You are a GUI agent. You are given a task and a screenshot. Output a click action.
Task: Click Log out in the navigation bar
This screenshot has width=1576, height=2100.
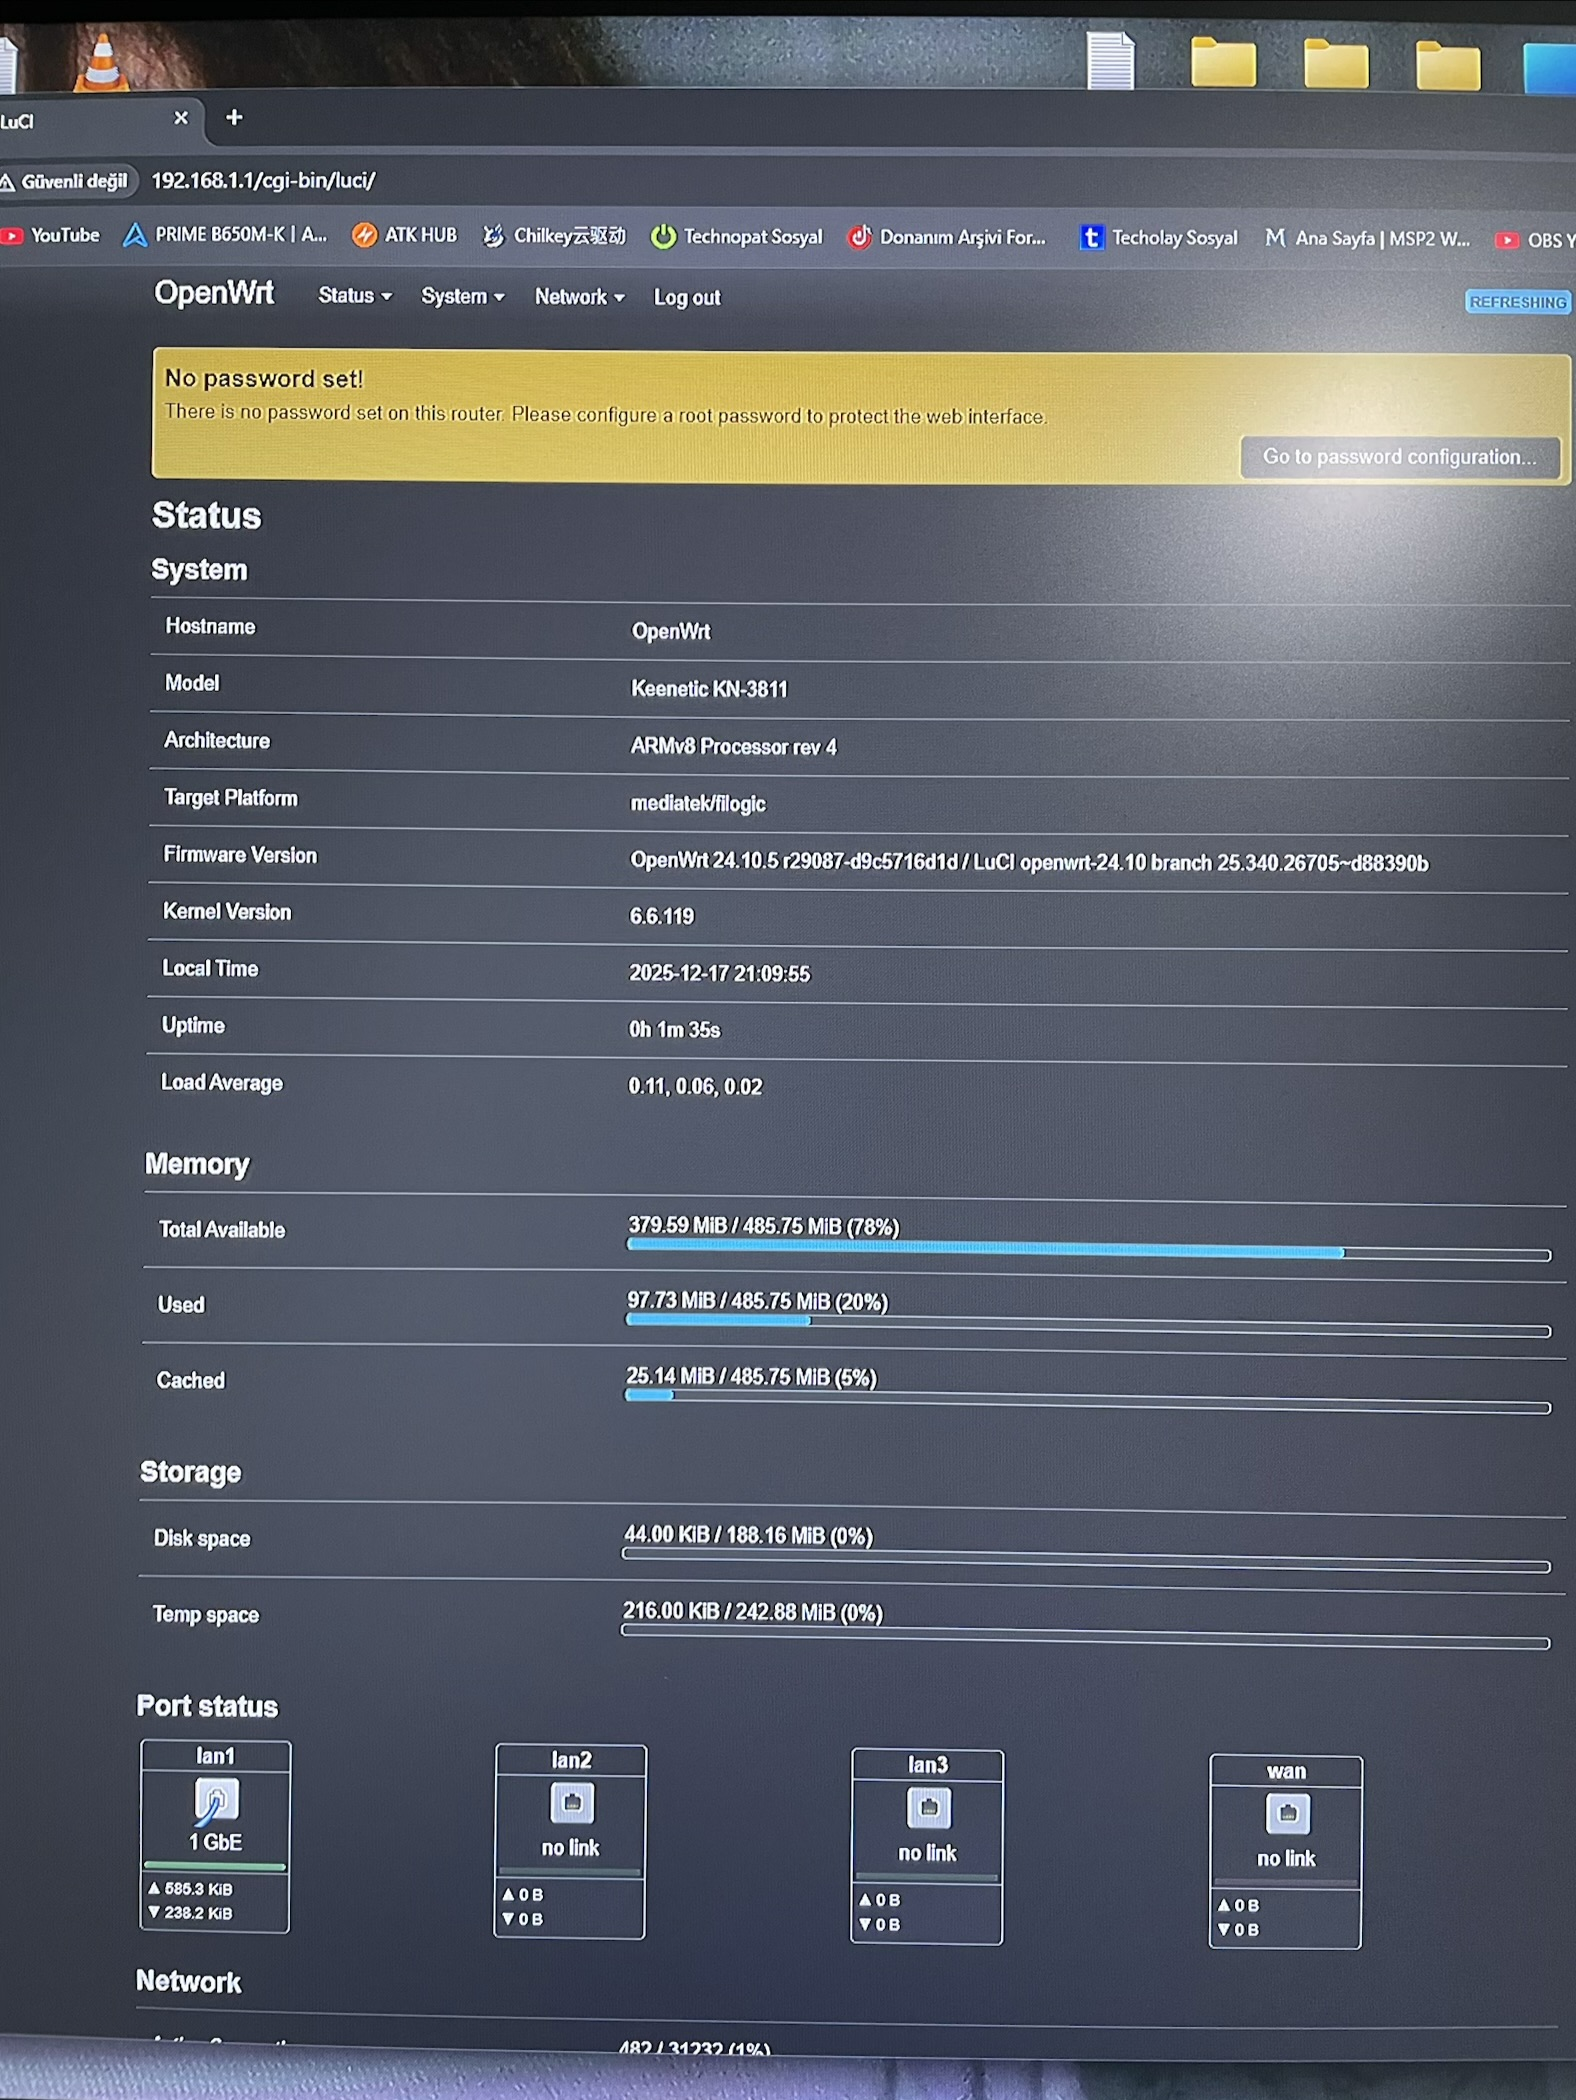click(687, 298)
